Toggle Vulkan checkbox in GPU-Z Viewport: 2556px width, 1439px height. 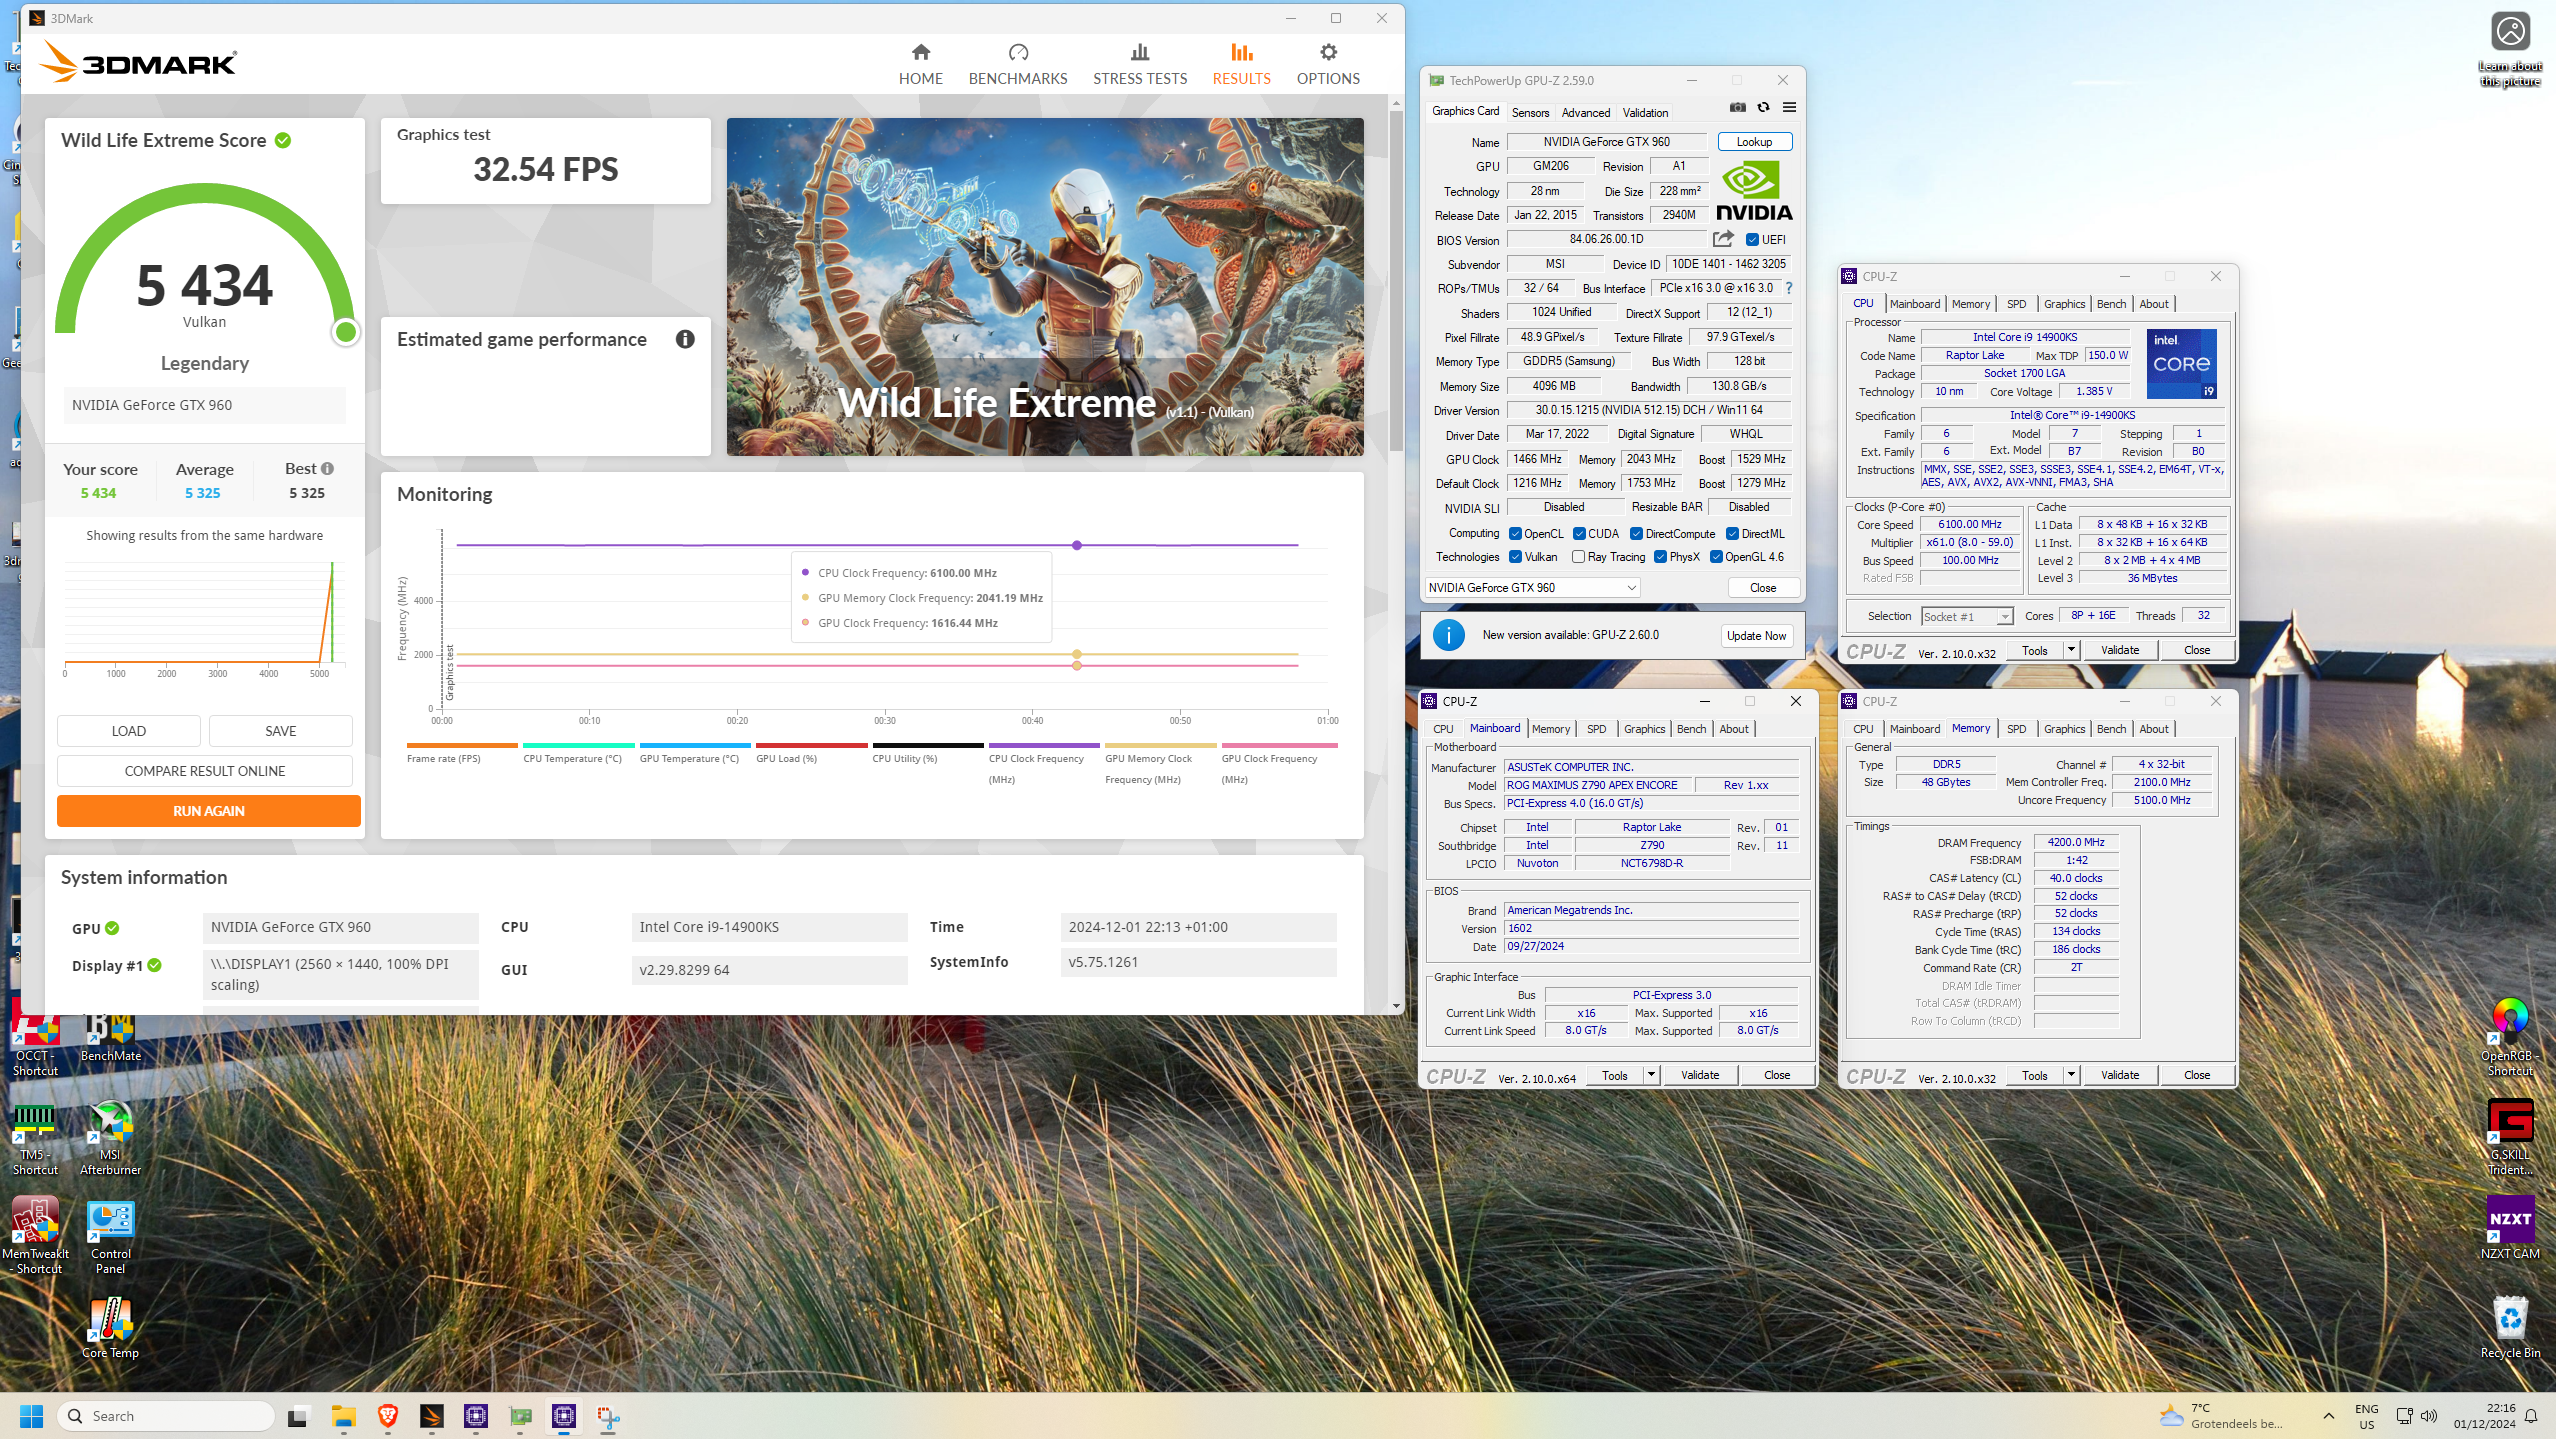coord(1515,557)
